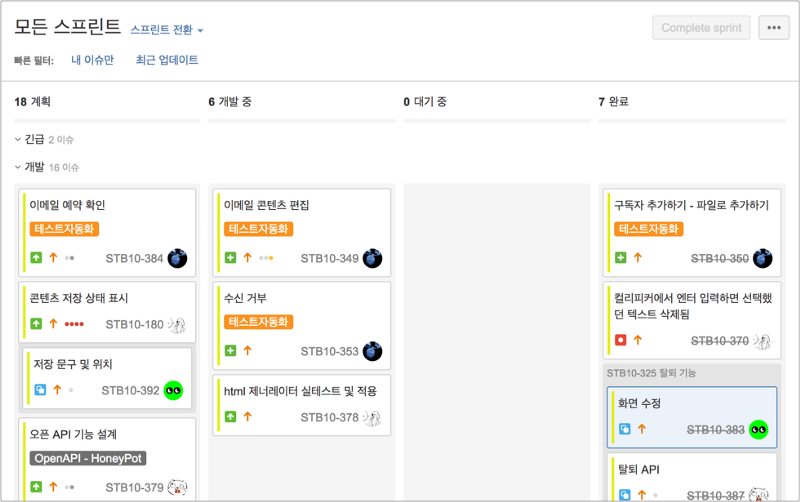Image resolution: width=800 pixels, height=502 pixels.
Task: Click the subtask icon on STB10-383
Action: (x=625, y=429)
